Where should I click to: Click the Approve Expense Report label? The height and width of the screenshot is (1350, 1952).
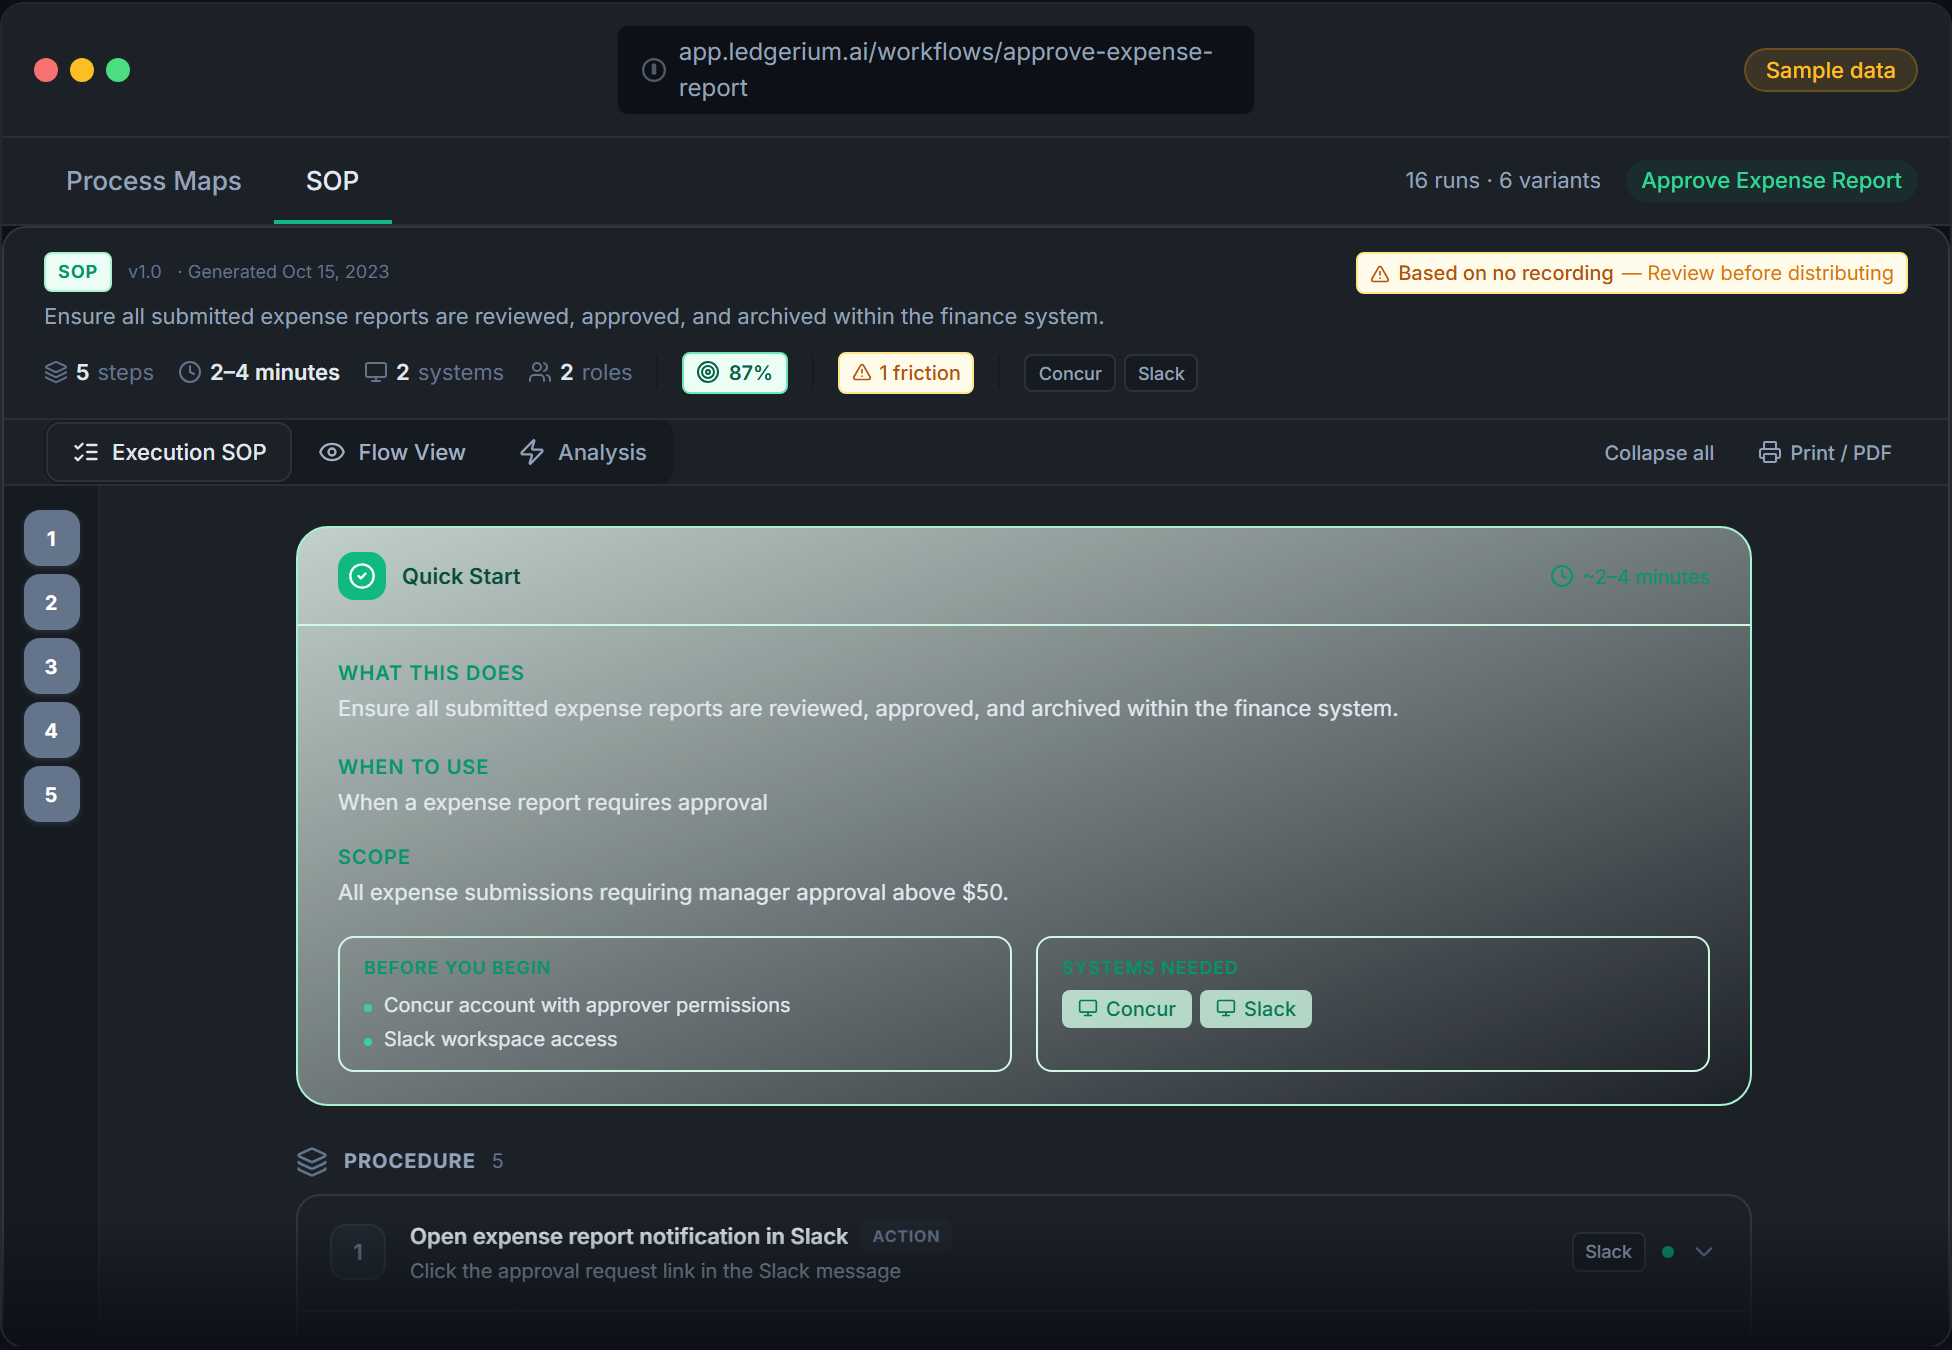[x=1771, y=181]
